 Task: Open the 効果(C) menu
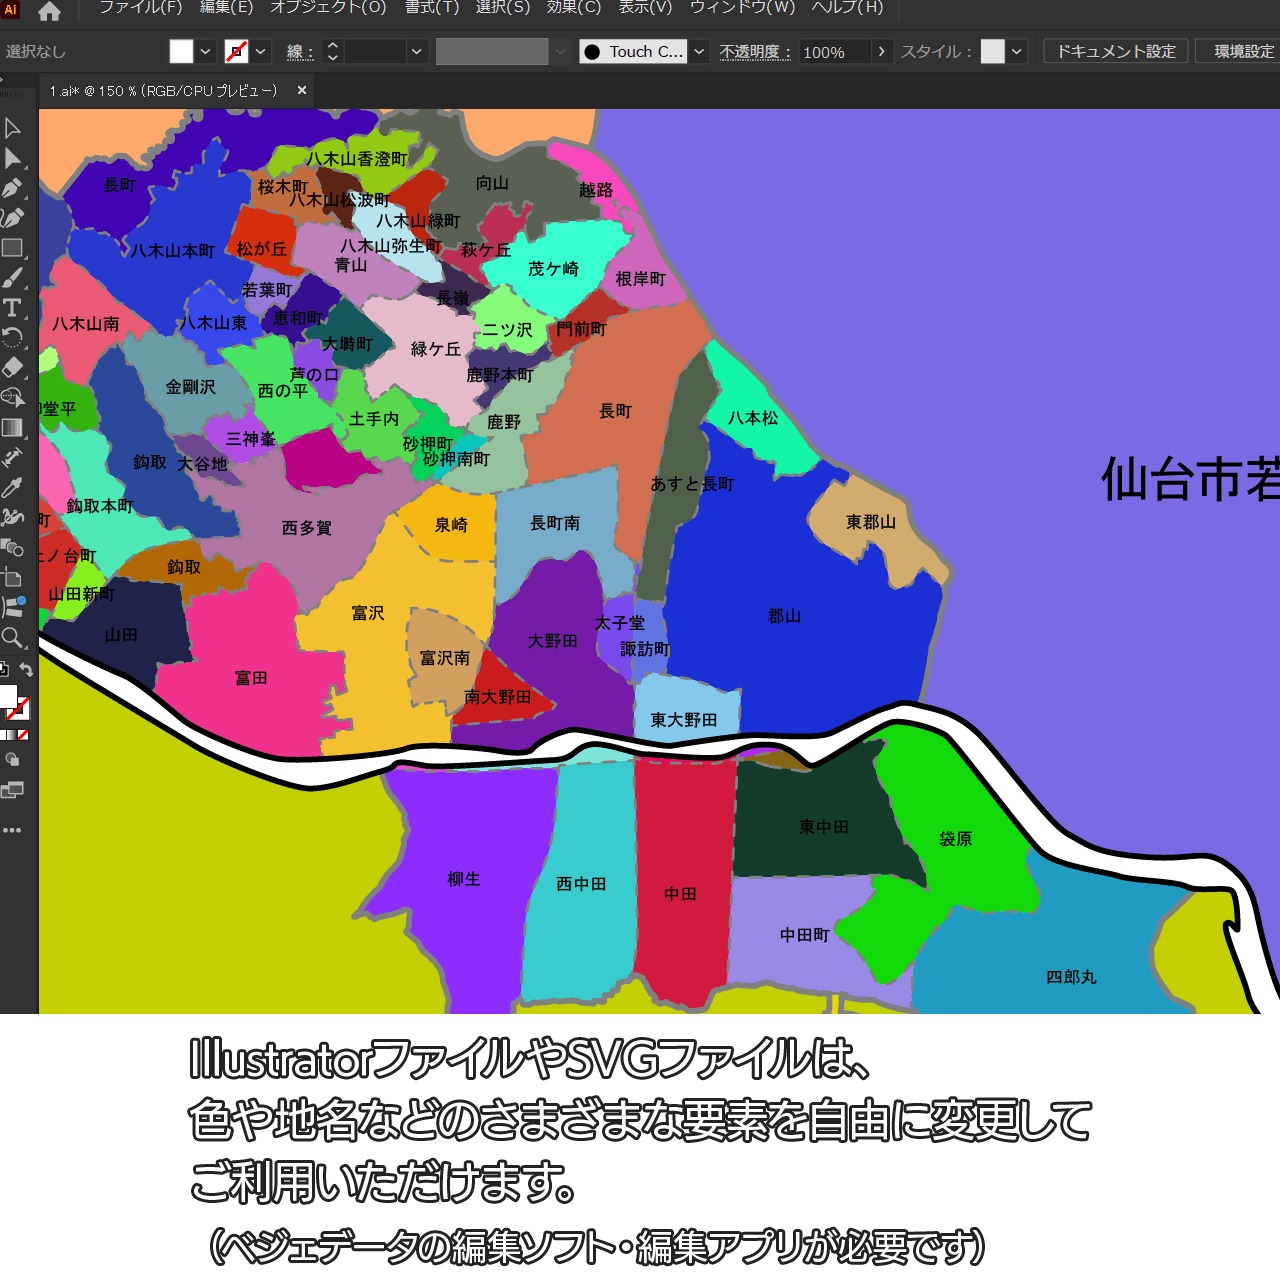tap(574, 8)
